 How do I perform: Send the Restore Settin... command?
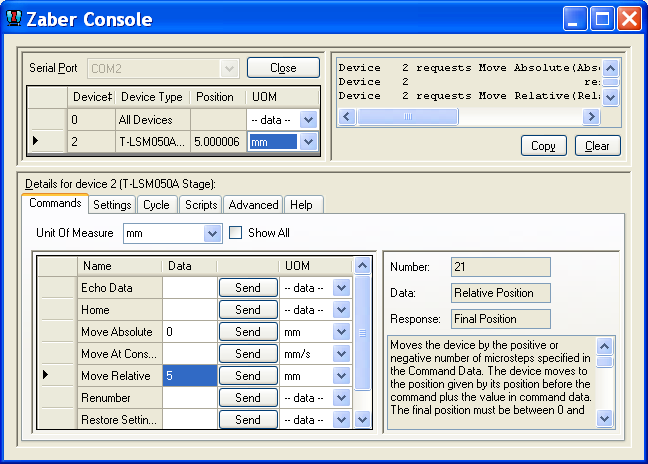248,419
